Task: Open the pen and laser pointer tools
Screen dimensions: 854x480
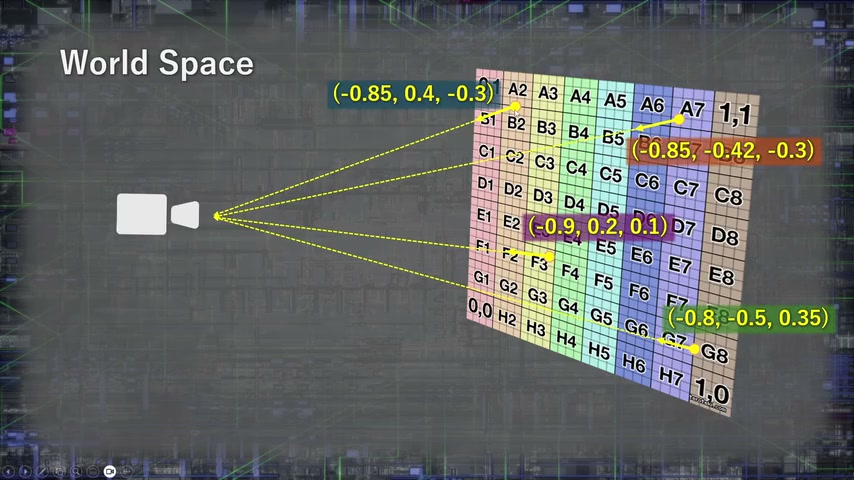Action: click(42, 471)
